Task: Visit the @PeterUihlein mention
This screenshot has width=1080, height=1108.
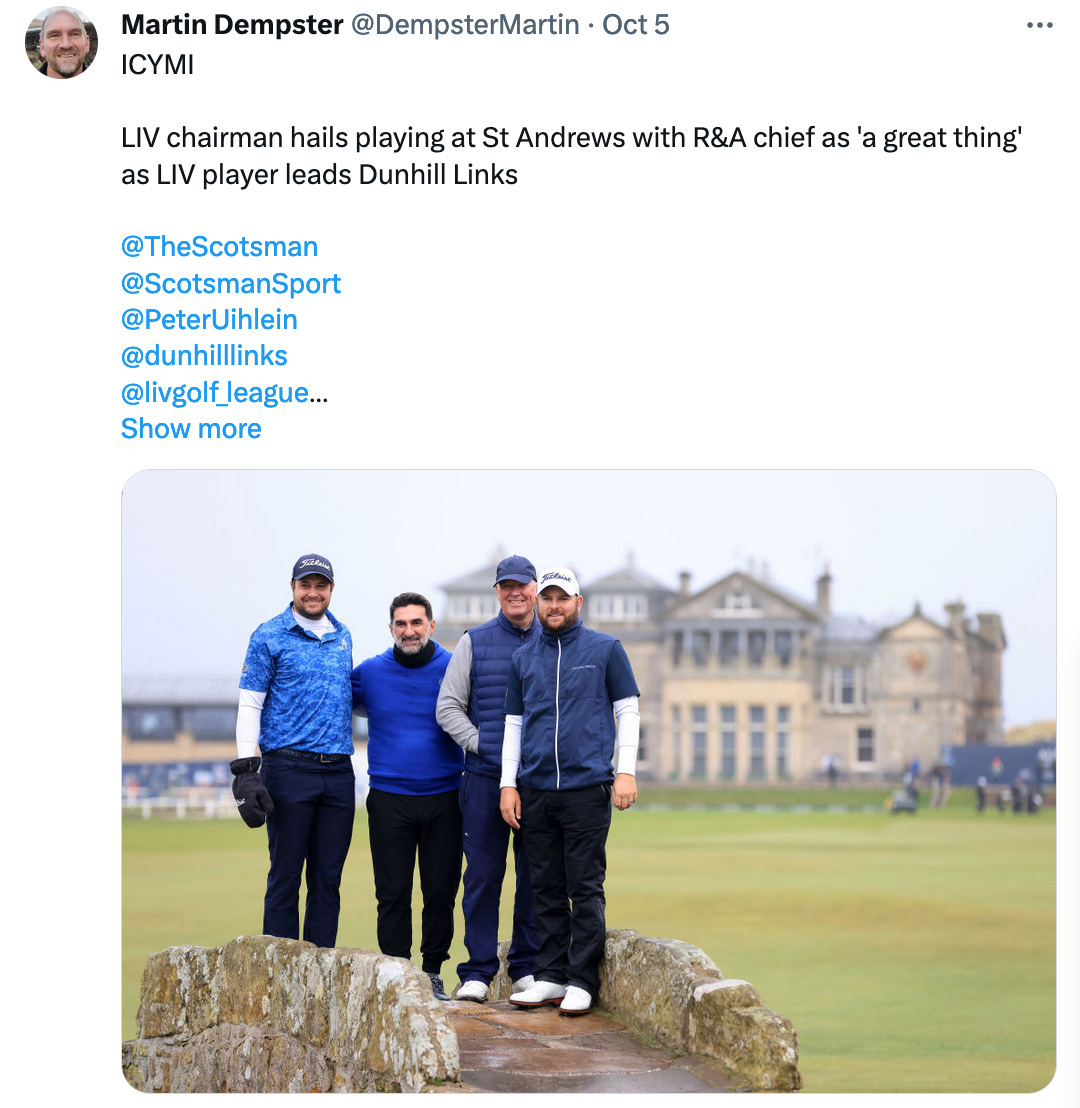Action: coord(209,319)
